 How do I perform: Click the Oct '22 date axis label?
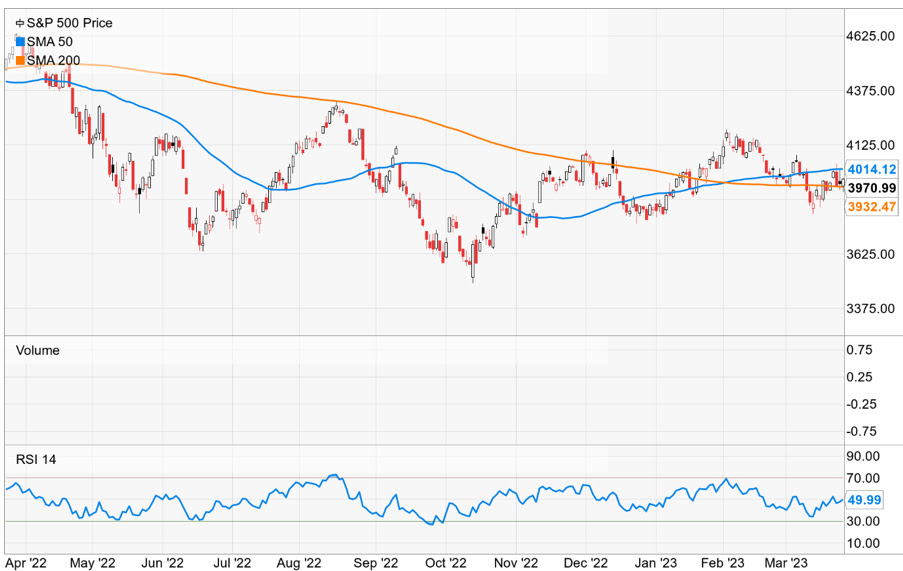(x=445, y=563)
